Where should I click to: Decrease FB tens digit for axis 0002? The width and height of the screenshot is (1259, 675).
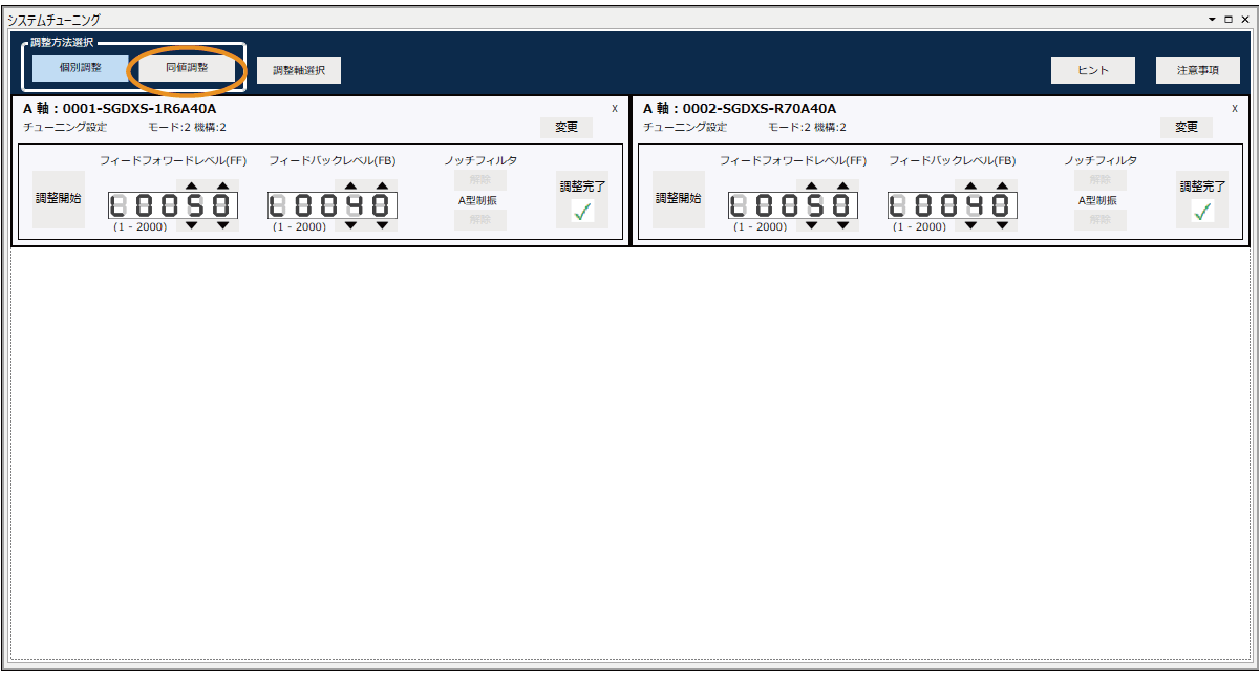(971, 225)
